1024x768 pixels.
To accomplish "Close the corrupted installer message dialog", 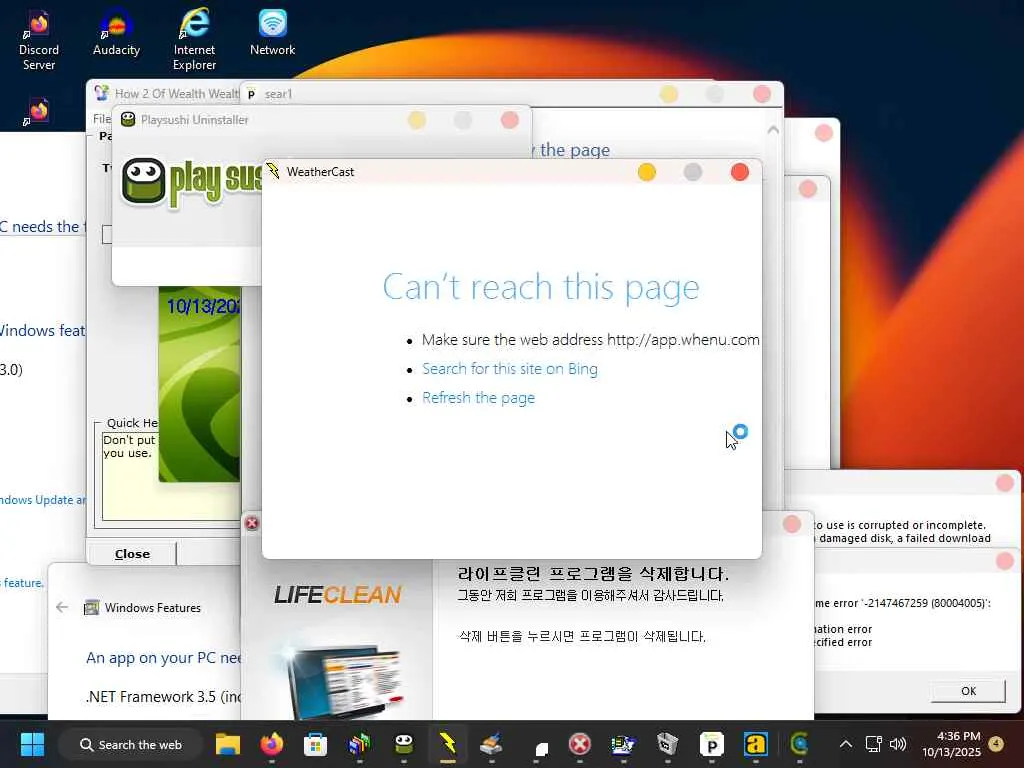I will 1004,483.
